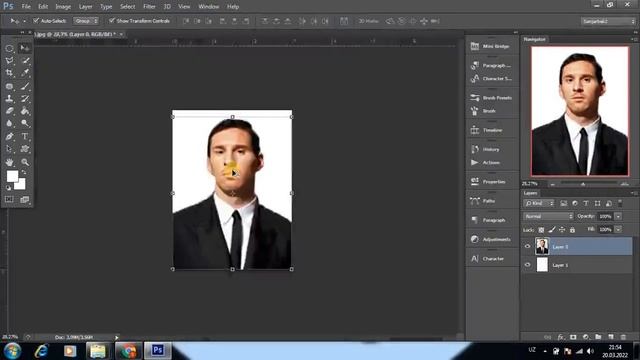This screenshot has height=360, width=640.
Task: Toggle Quick Mask mode icon
Action: coord(9,199)
